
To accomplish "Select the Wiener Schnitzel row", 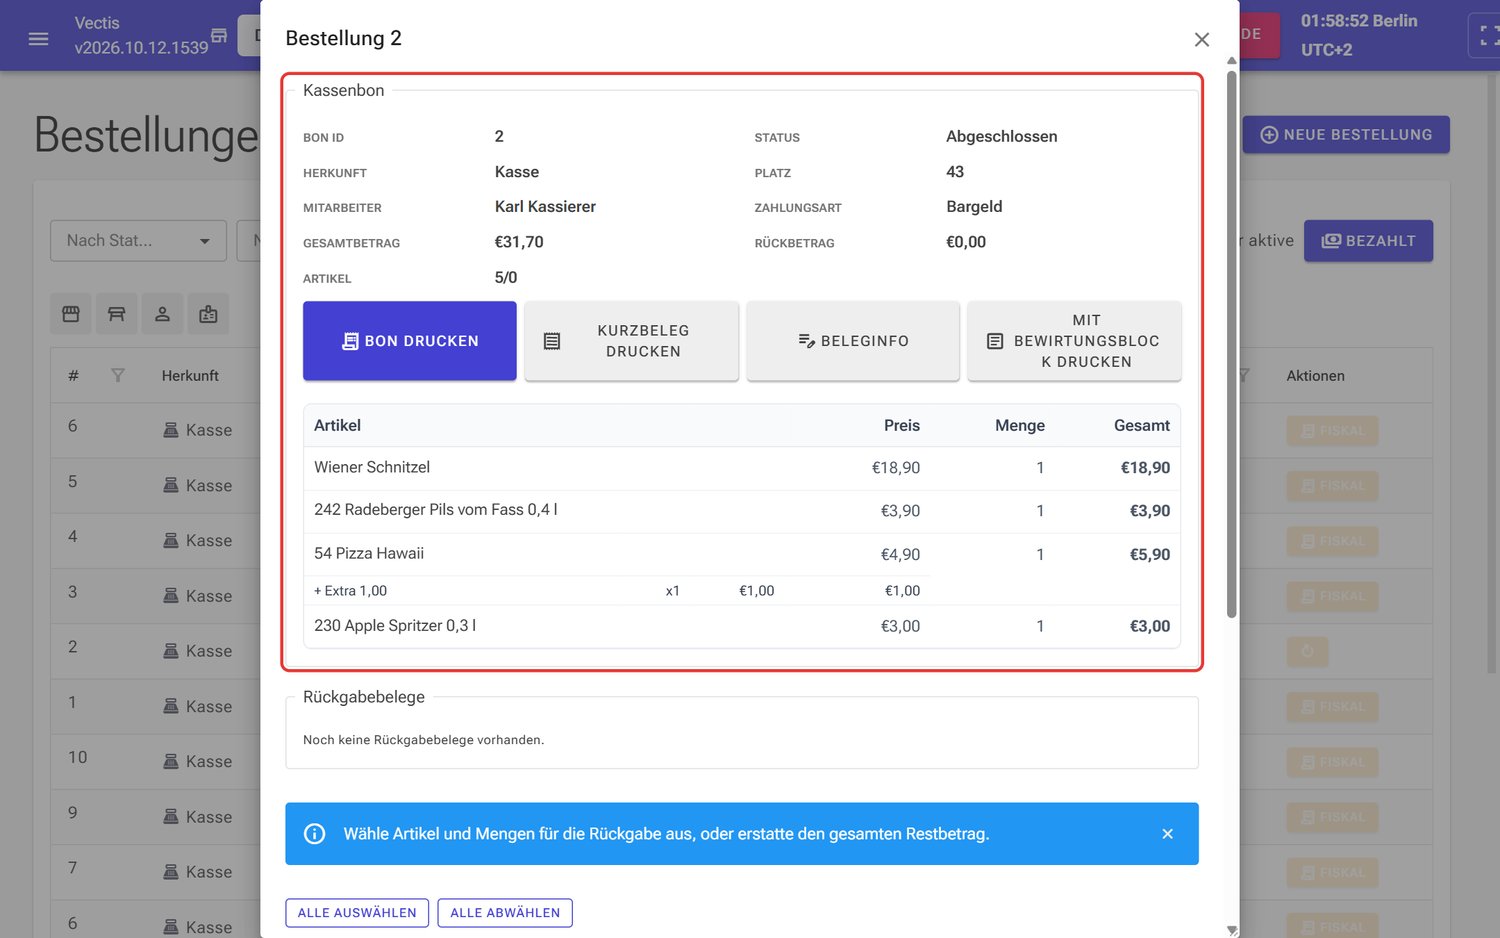I will [x=742, y=468].
